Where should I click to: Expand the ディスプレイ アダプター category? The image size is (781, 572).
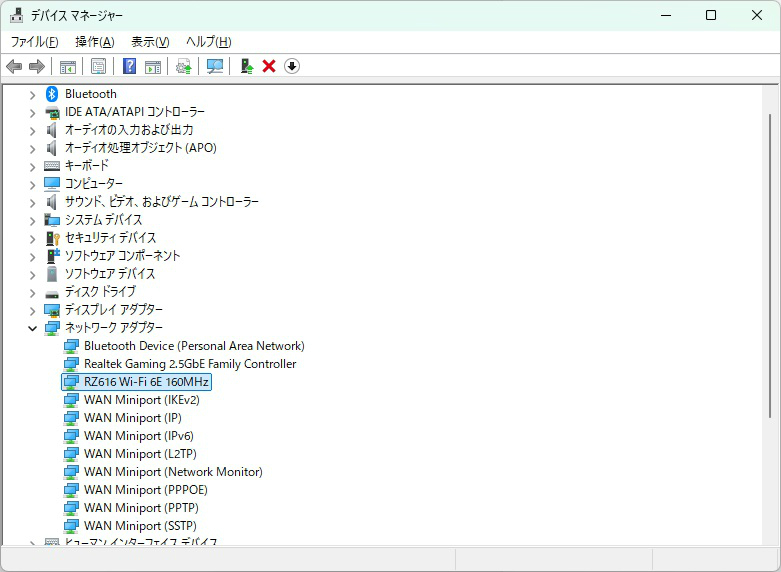pos(32,310)
